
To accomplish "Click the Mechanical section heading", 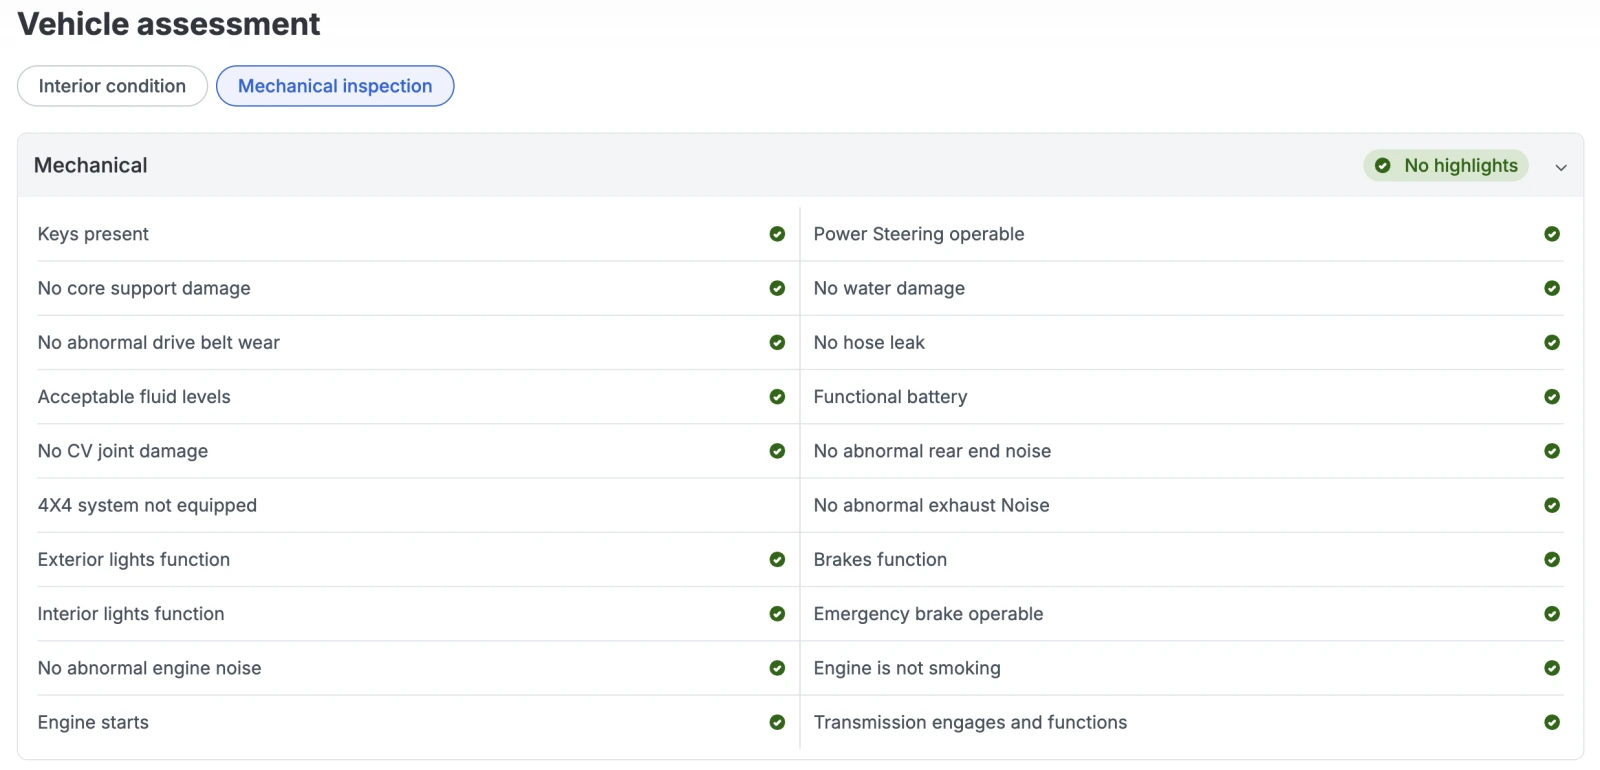I will (91, 166).
